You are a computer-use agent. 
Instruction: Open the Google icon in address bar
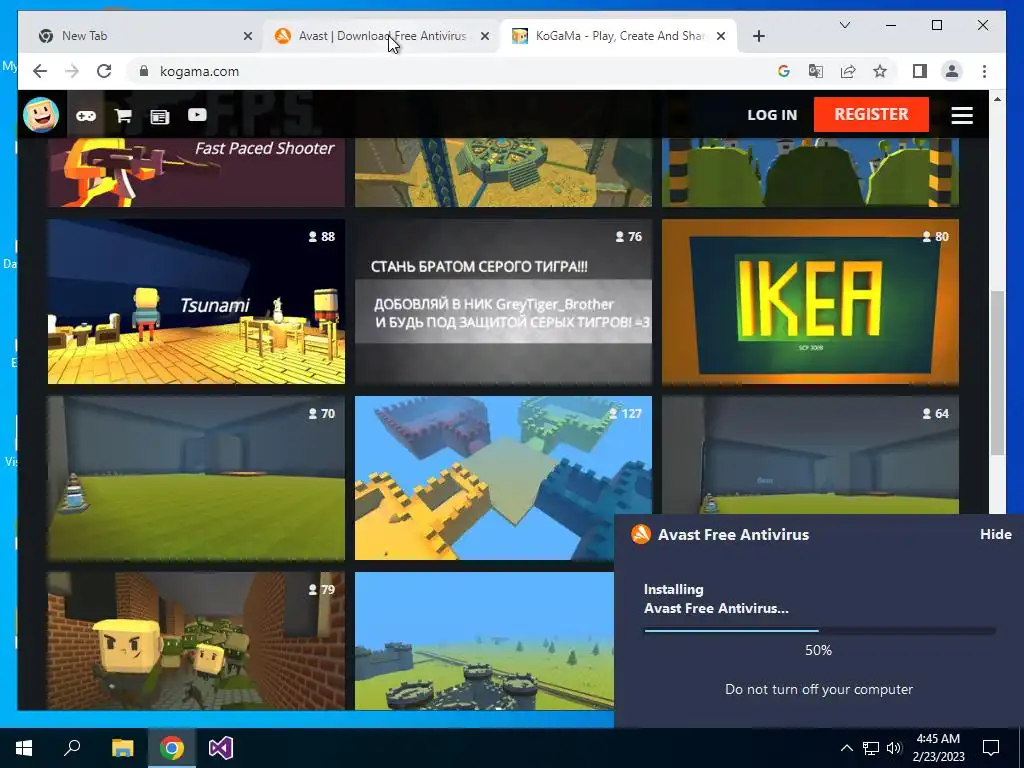click(x=784, y=71)
